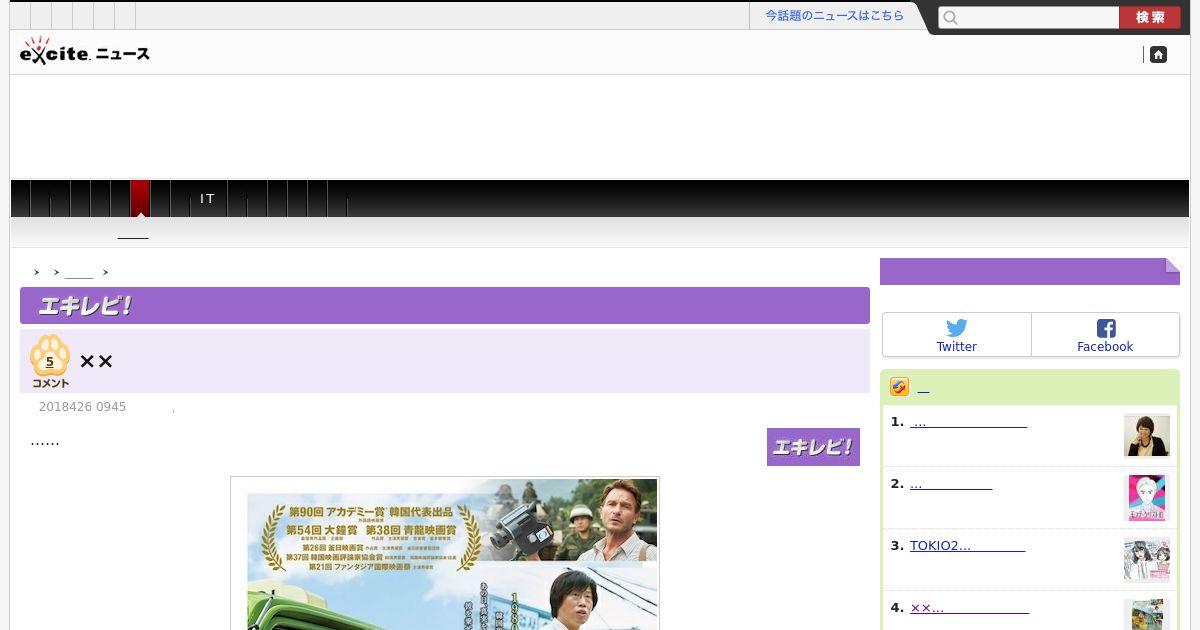This screenshot has height=630, width=1200.
Task: Open ranking item number 2 link
Action: pos(951,484)
